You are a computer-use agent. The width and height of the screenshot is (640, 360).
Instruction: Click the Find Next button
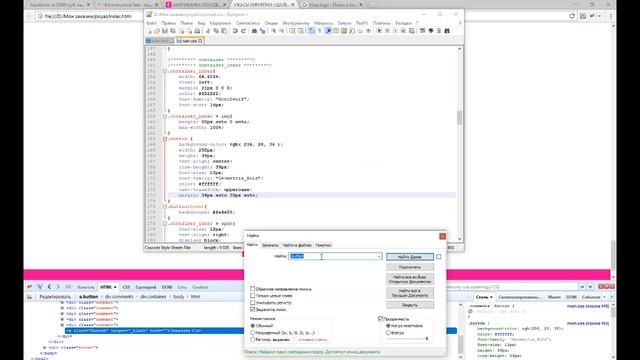[x=410, y=257]
